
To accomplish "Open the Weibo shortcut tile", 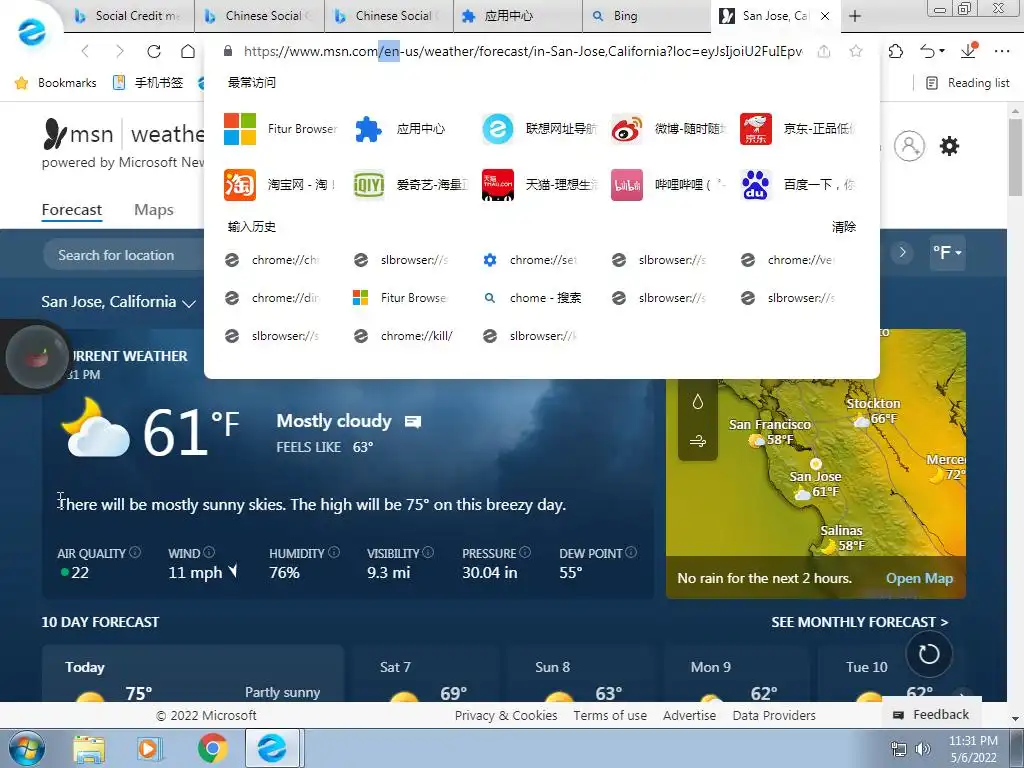I will [668, 129].
